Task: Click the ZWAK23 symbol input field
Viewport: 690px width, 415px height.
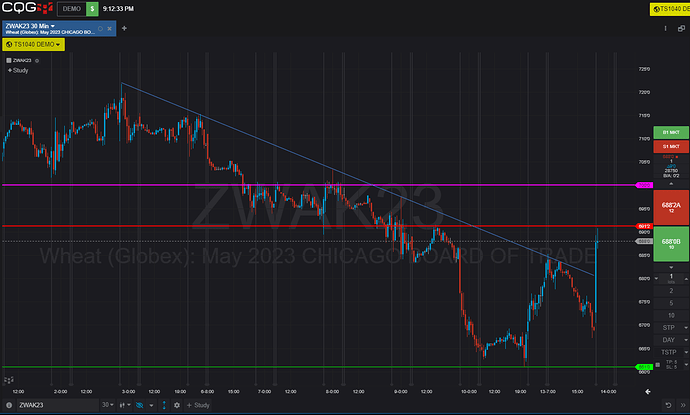Action: (57, 405)
